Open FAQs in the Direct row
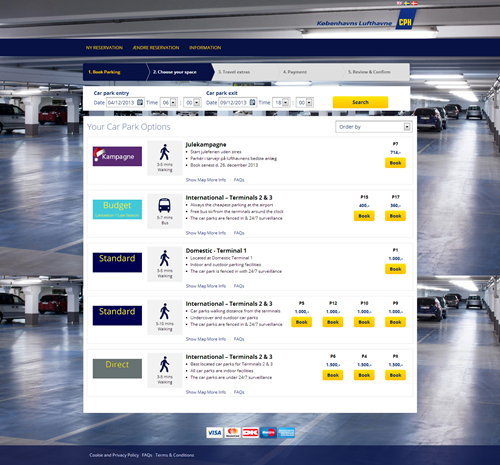Viewport: 500px width, 465px height. click(239, 392)
